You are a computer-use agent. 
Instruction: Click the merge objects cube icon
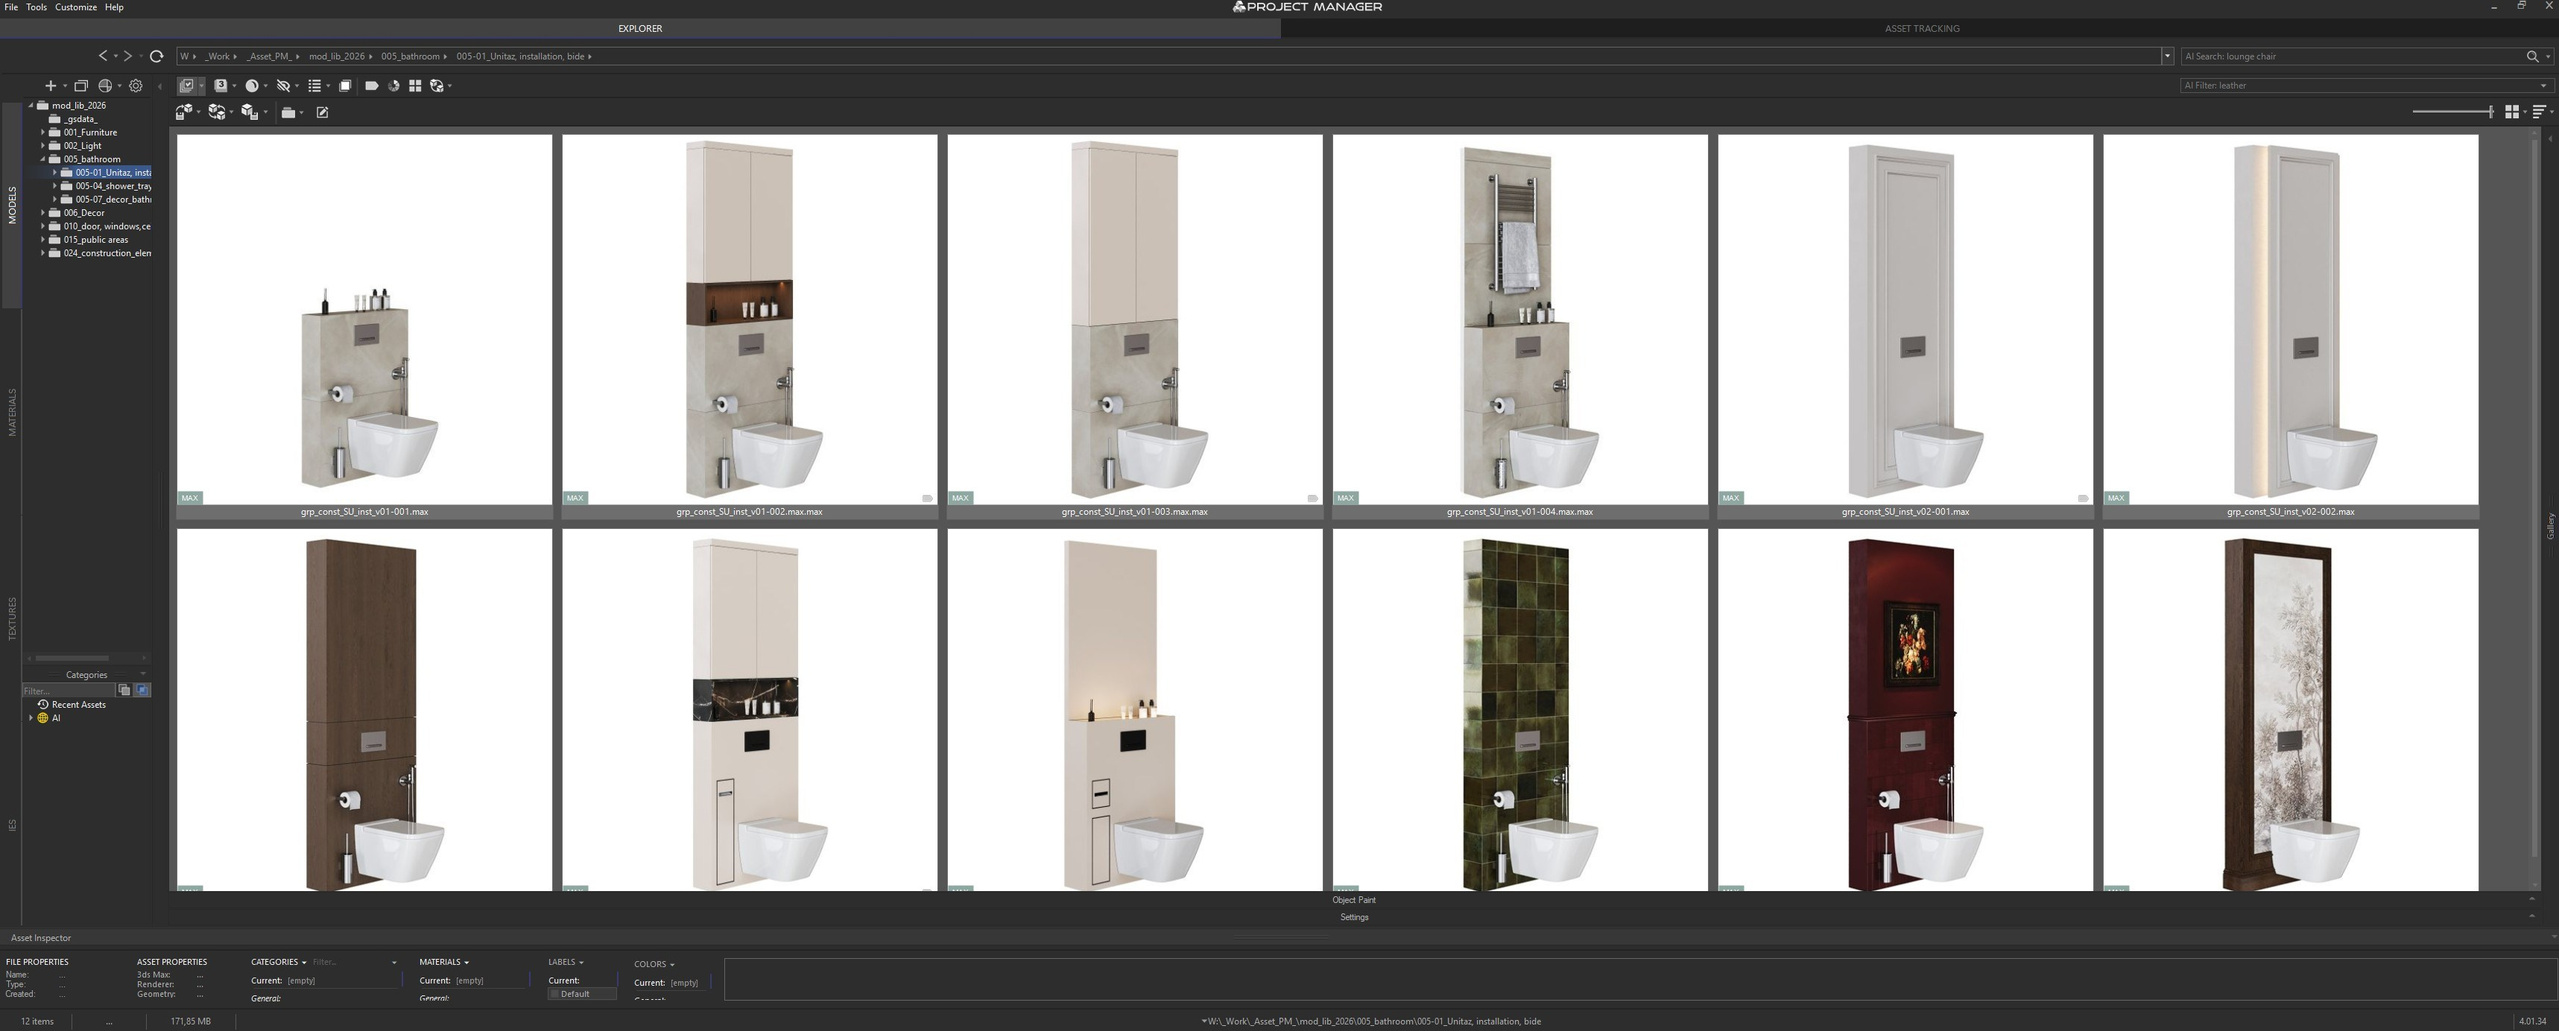[x=184, y=112]
